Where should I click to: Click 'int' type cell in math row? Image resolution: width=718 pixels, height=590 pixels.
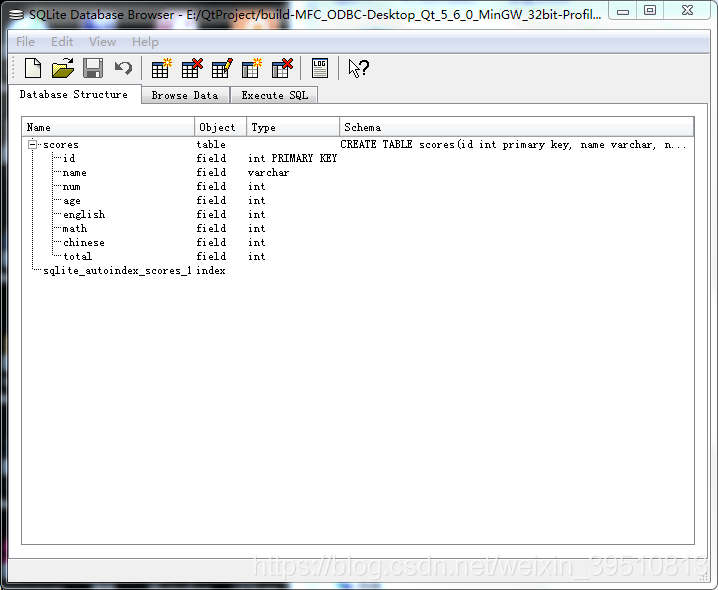click(256, 229)
